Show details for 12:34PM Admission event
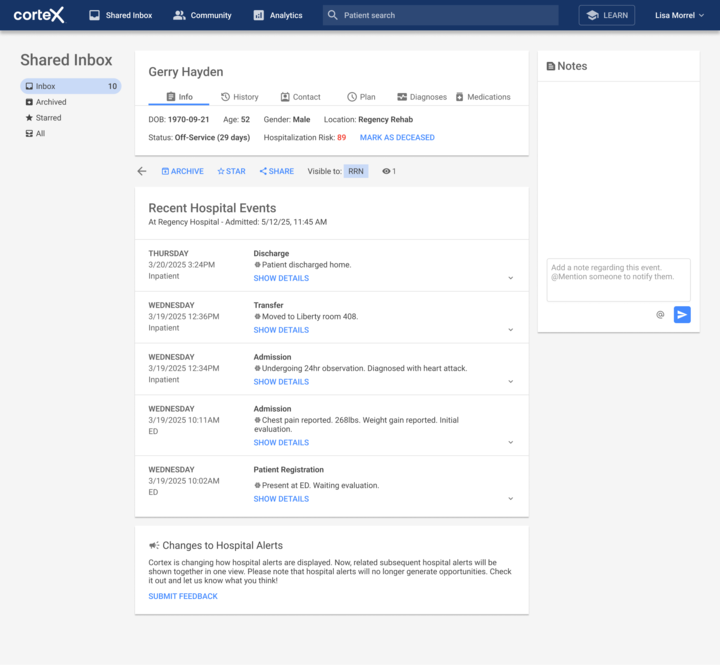This screenshot has width=720, height=665. (x=281, y=382)
